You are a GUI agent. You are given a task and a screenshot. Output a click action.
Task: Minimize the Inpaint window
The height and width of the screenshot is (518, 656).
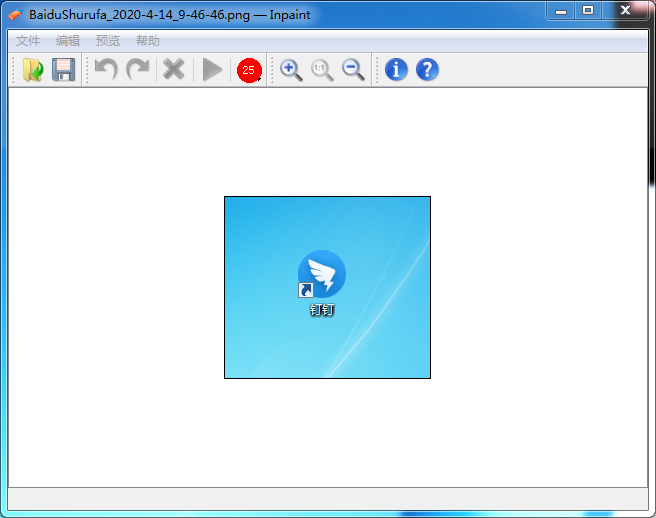[561, 10]
